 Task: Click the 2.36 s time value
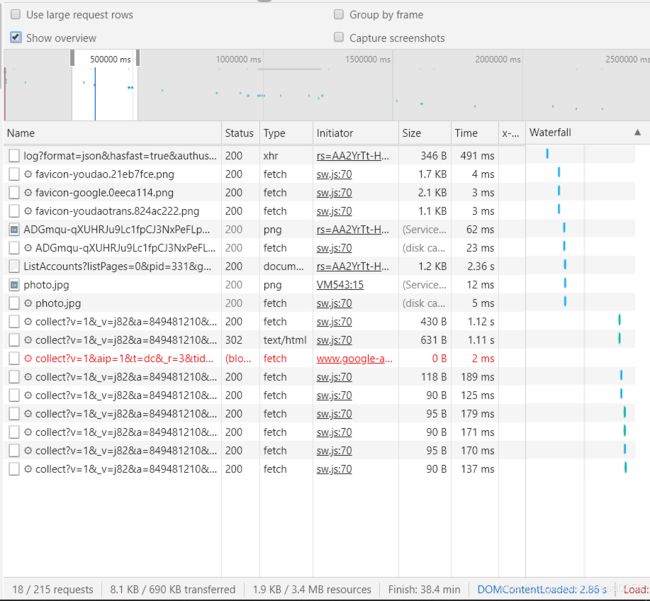(480, 266)
